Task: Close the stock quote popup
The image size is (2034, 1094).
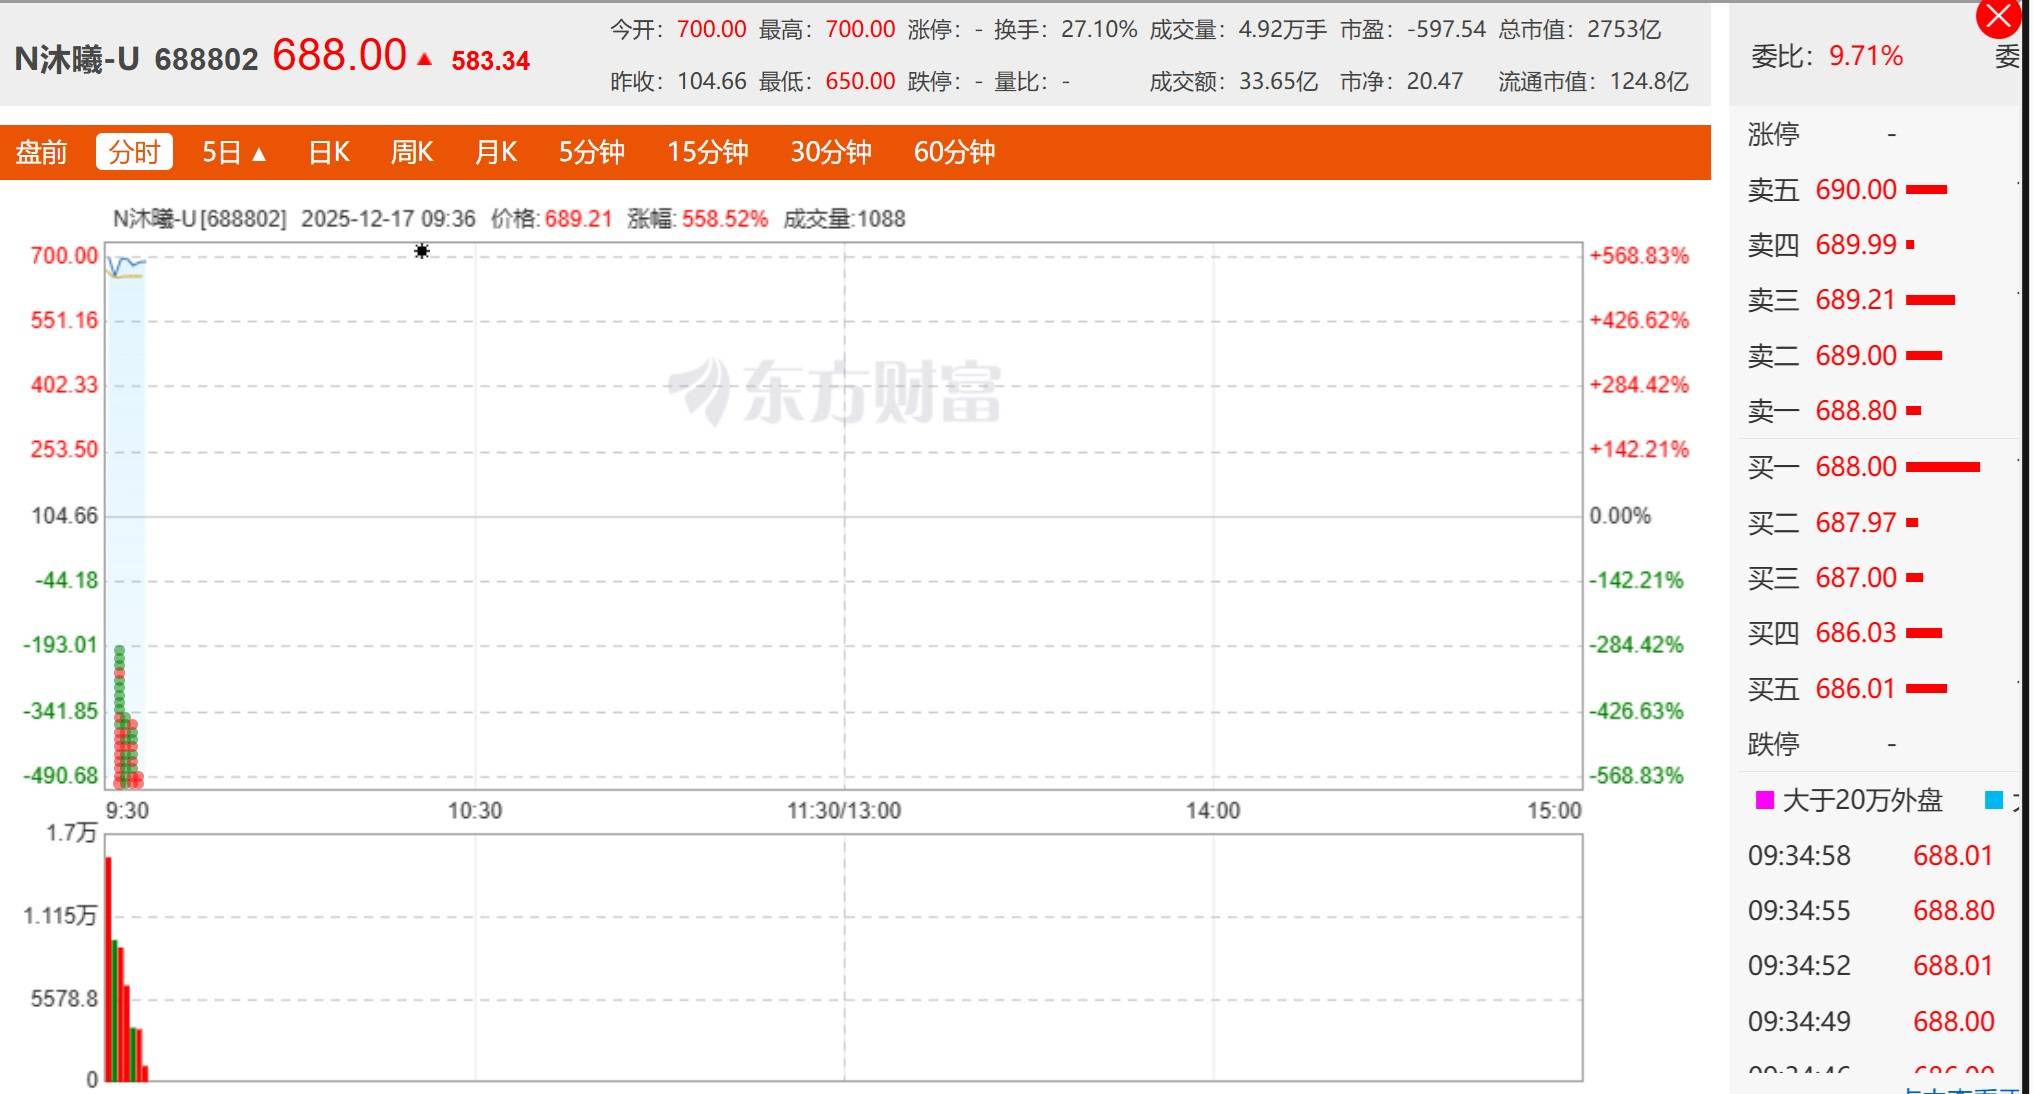Action: 1998,17
